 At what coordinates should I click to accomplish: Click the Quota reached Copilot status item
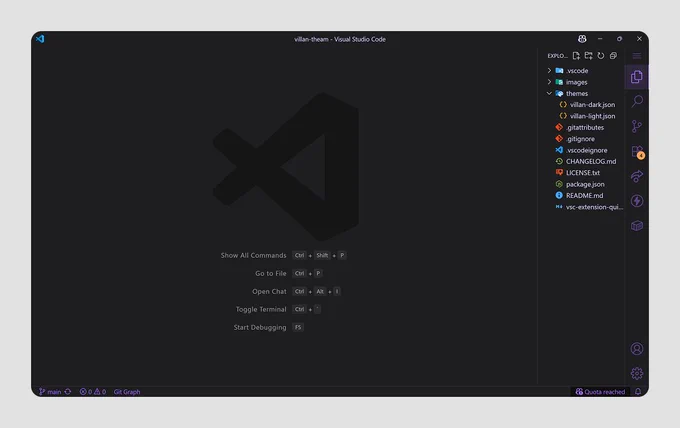(600, 392)
